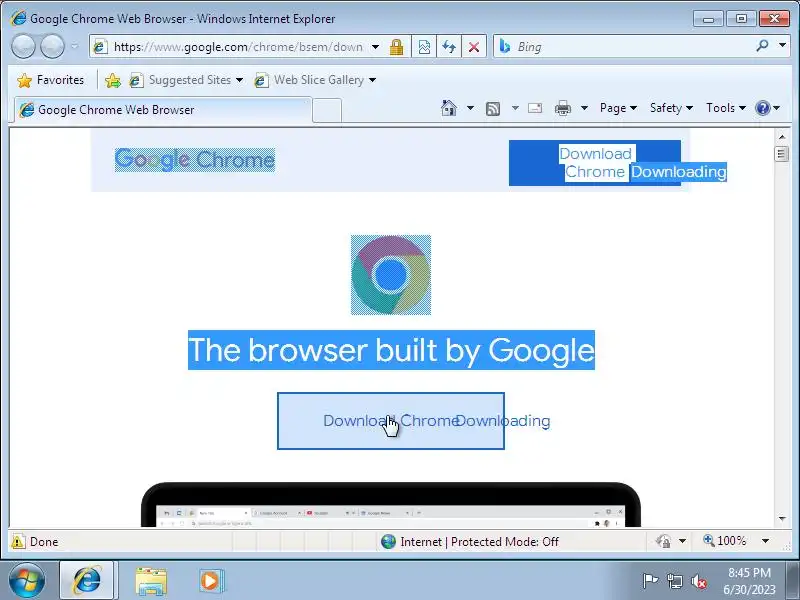Expand the zoom level dropdown arrow
The image size is (800, 600).
point(765,541)
